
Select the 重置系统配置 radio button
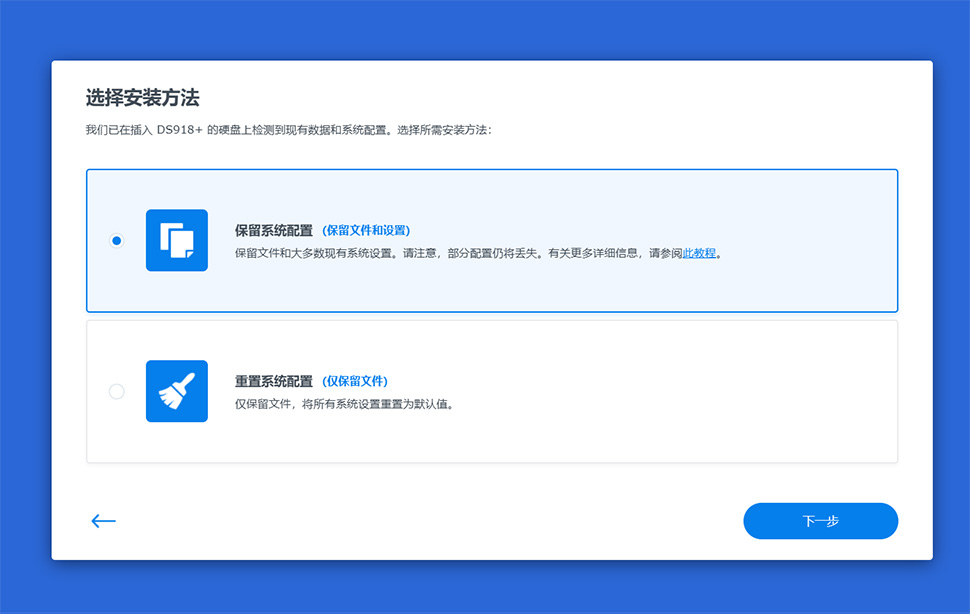coord(117,392)
